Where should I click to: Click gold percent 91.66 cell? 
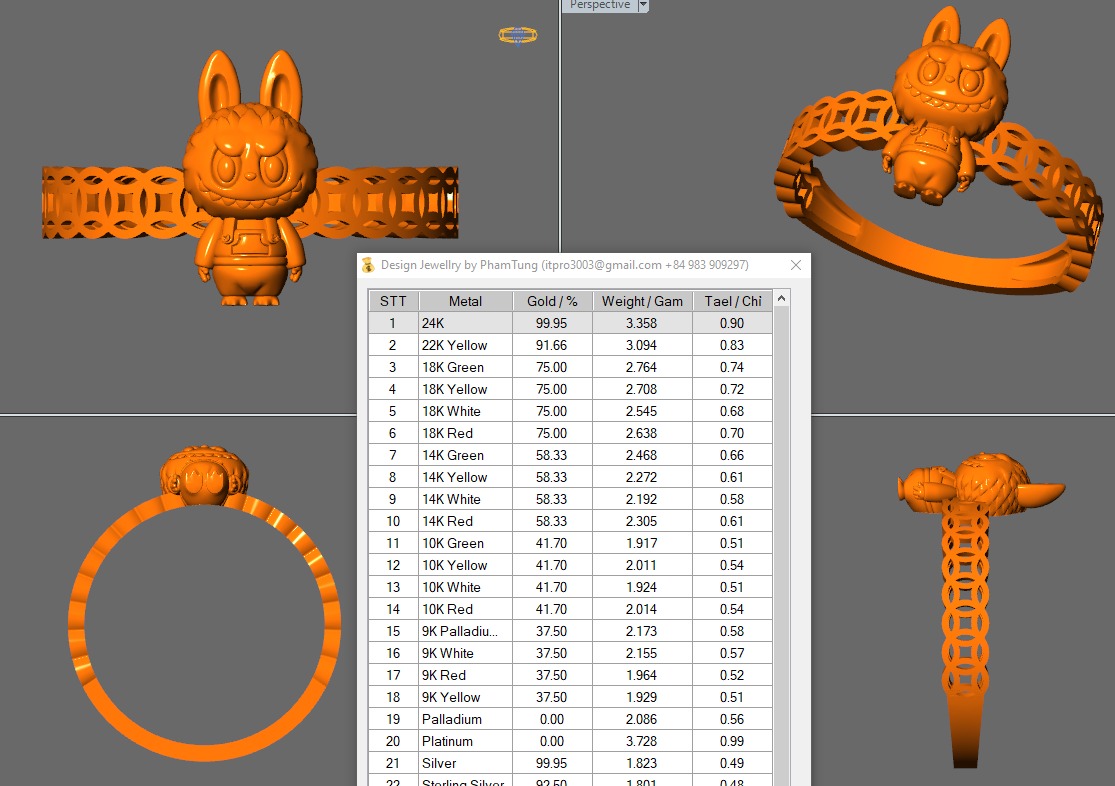pos(552,345)
